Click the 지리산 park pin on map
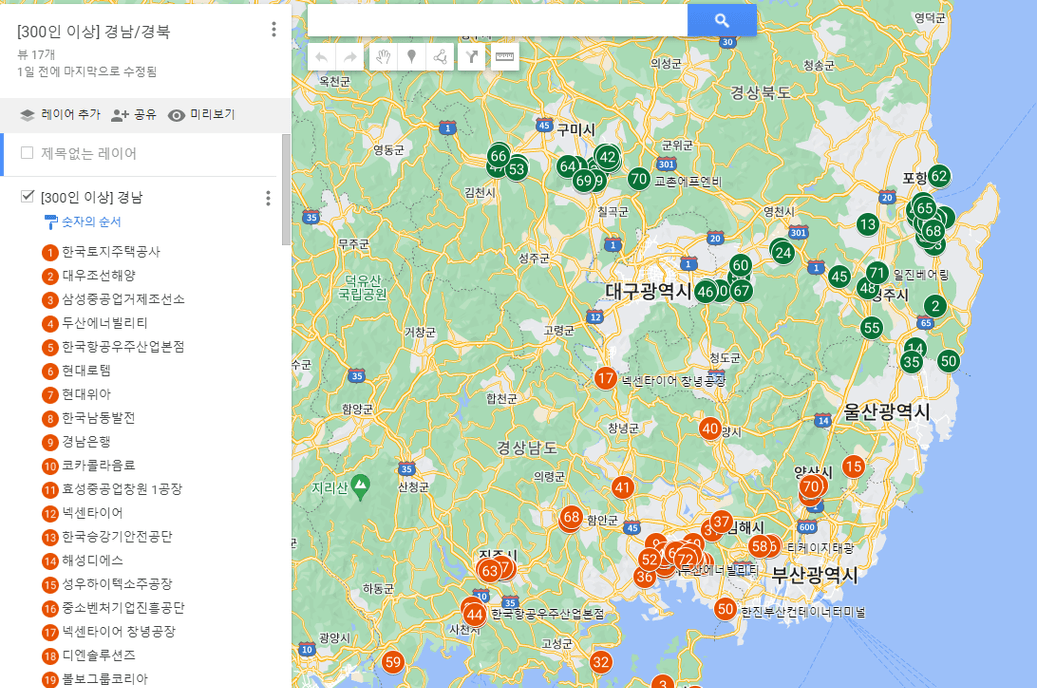The height and width of the screenshot is (688, 1037). tap(360, 487)
